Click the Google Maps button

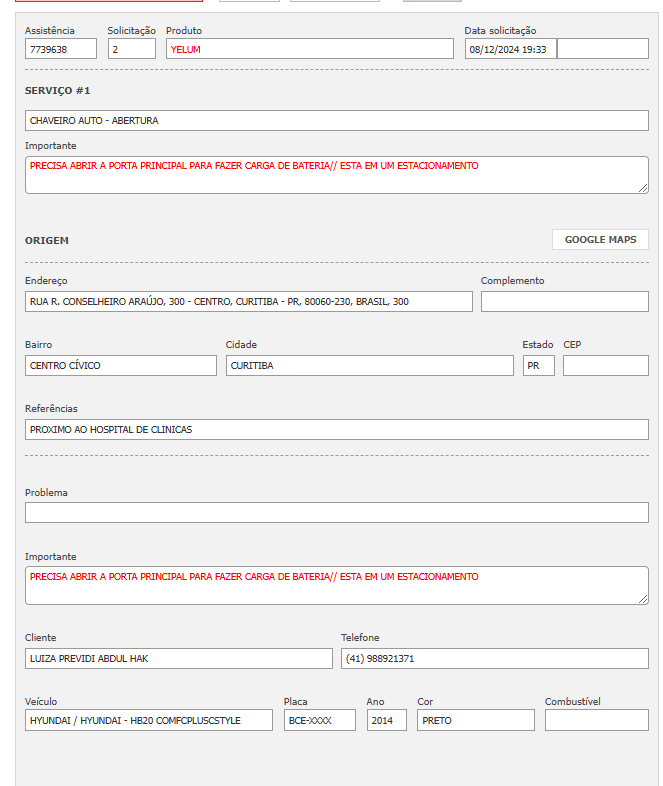[x=600, y=240]
